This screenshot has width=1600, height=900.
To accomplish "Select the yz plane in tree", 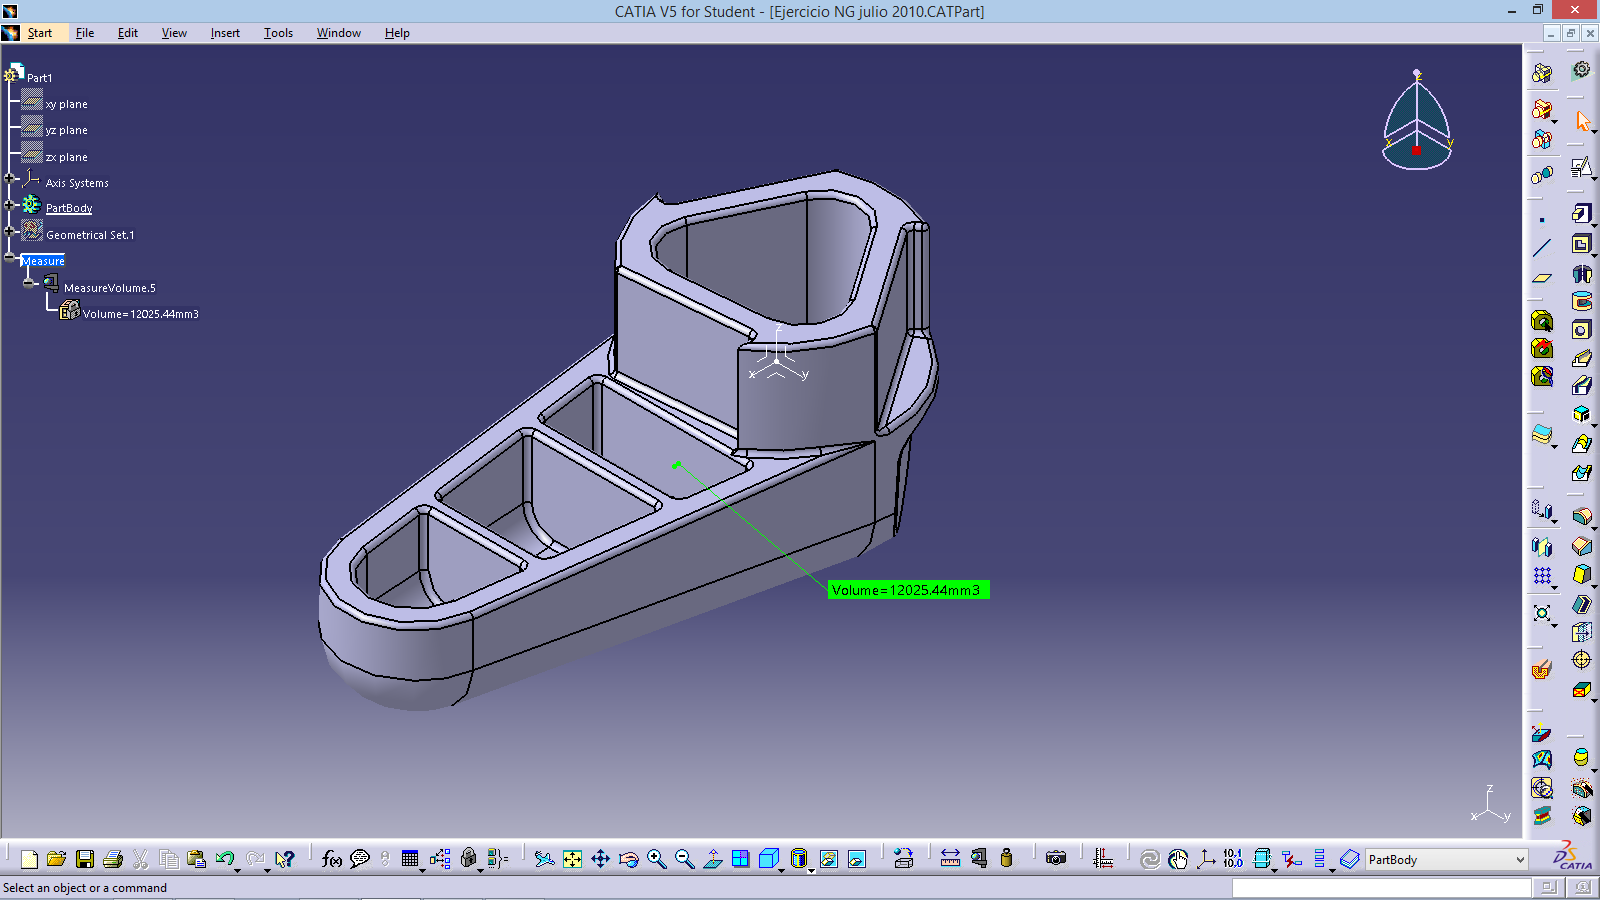I will coord(66,130).
